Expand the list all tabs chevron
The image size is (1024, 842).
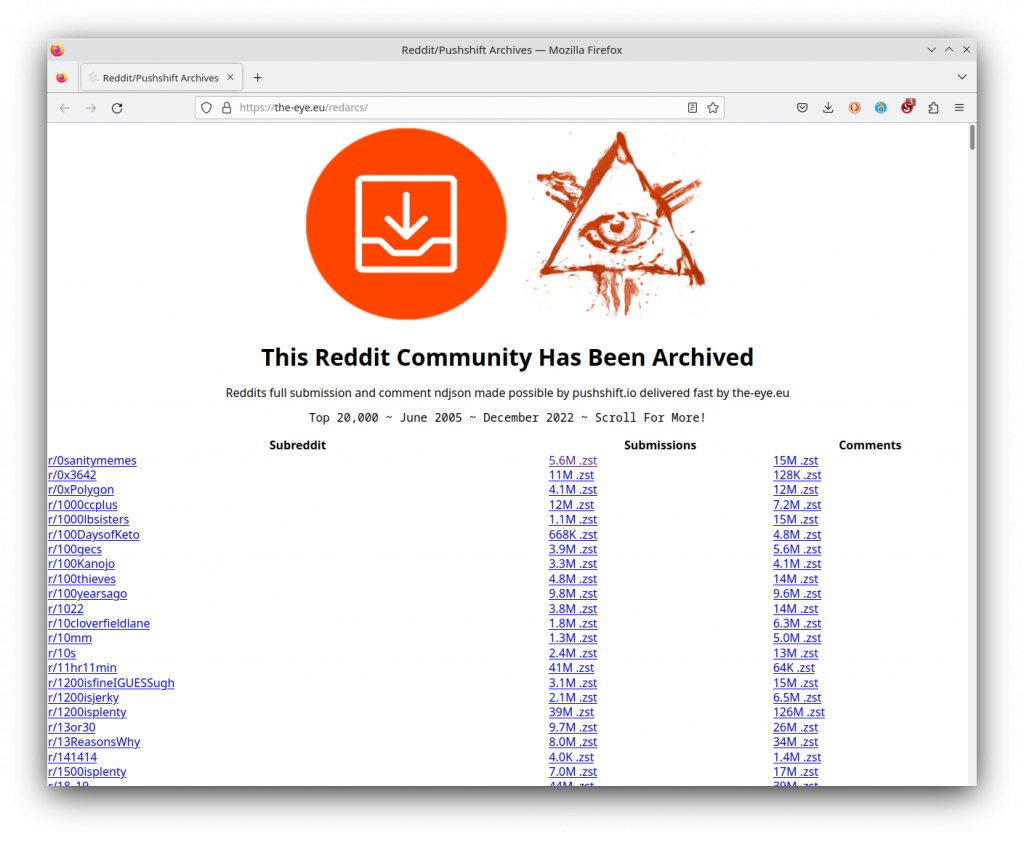coord(961,77)
